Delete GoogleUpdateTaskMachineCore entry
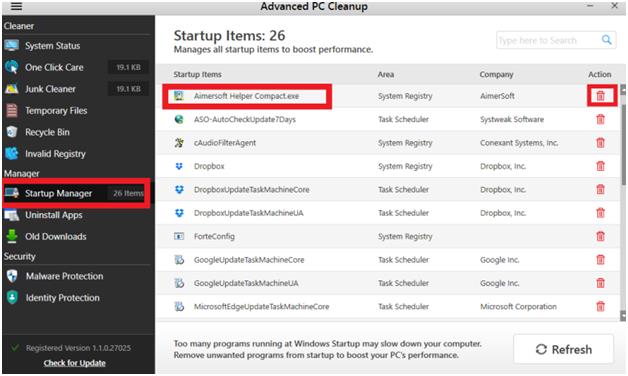628x376 pixels. pos(600,259)
